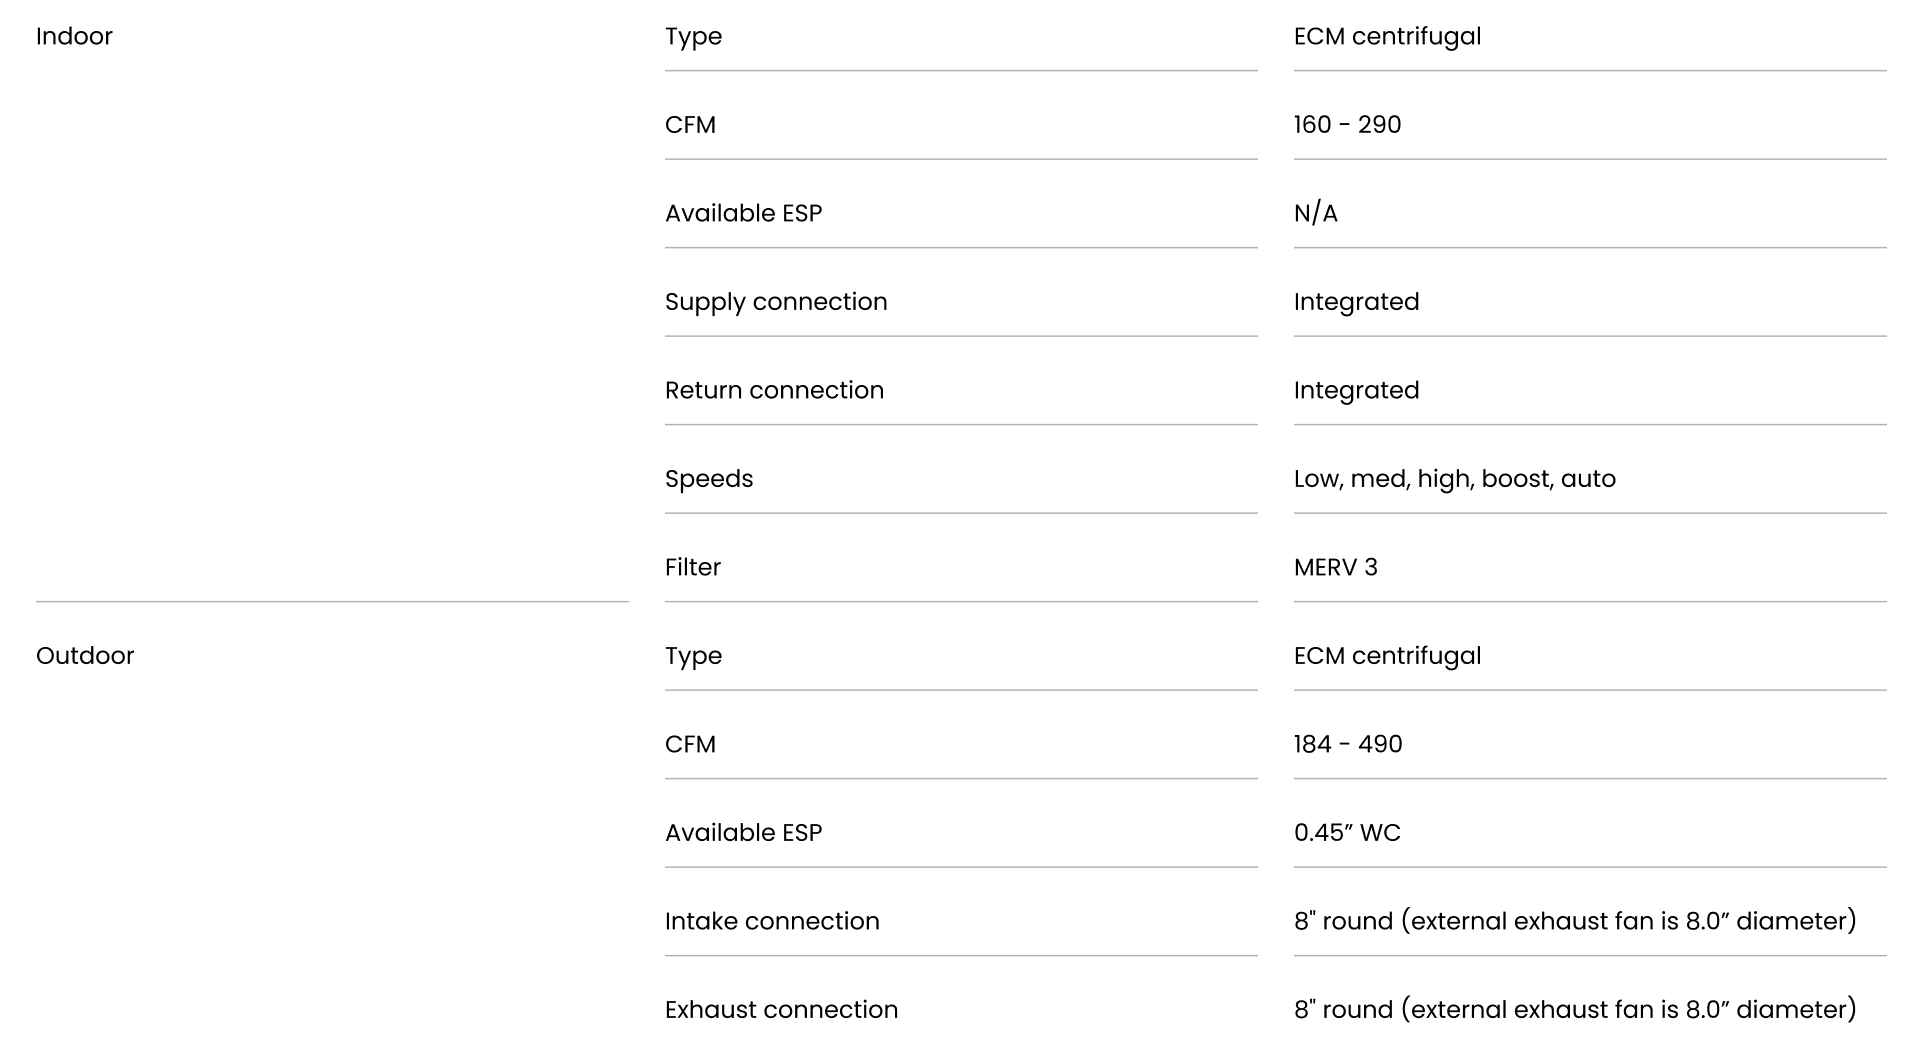Select the Intake connection label
Viewport: 1923px width, 1045px height.
pos(772,921)
